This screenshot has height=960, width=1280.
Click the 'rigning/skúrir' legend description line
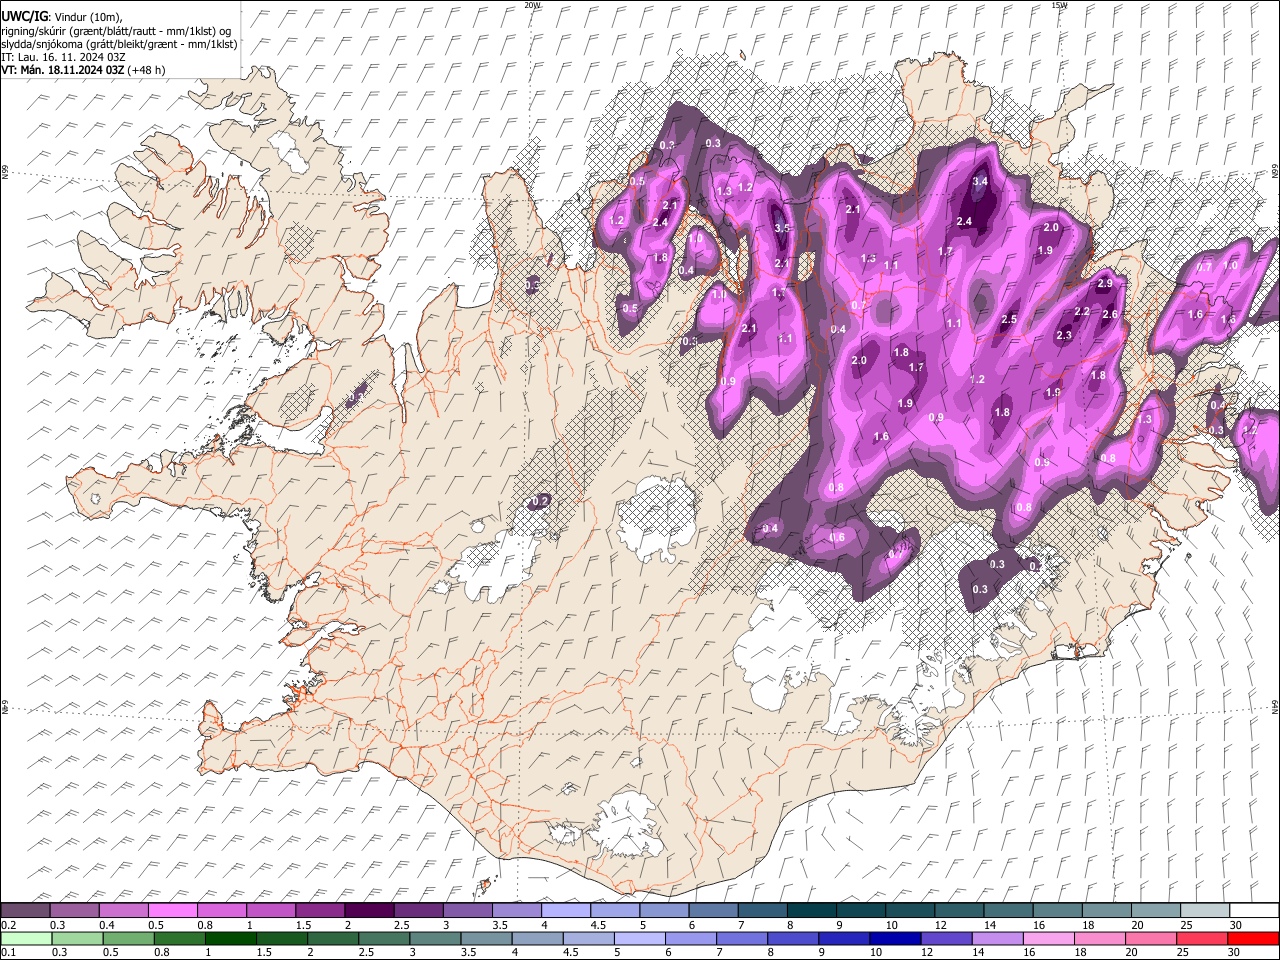click(116, 31)
